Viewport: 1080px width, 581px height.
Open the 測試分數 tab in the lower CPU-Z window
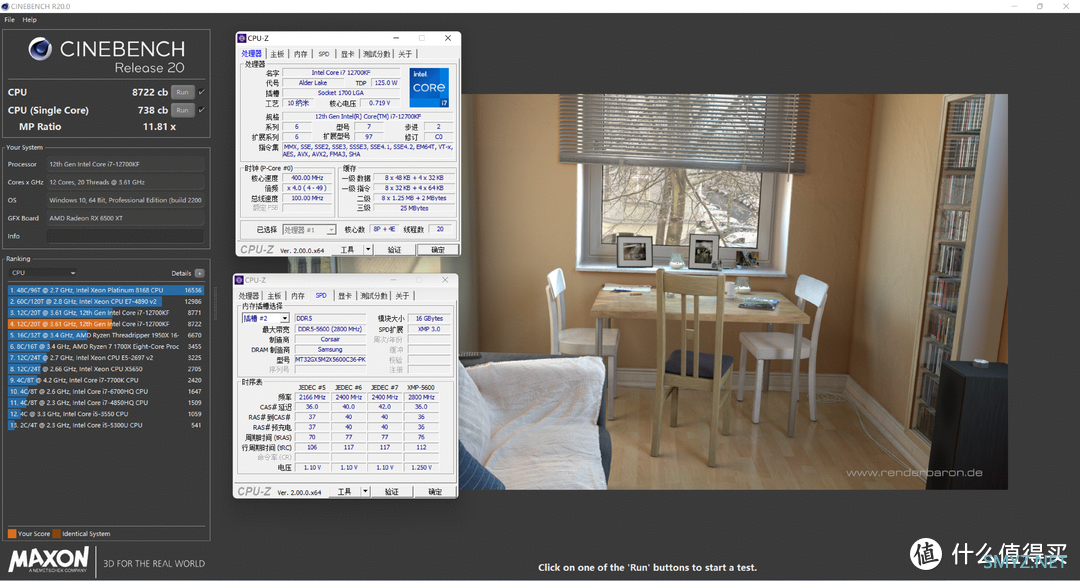(373, 296)
